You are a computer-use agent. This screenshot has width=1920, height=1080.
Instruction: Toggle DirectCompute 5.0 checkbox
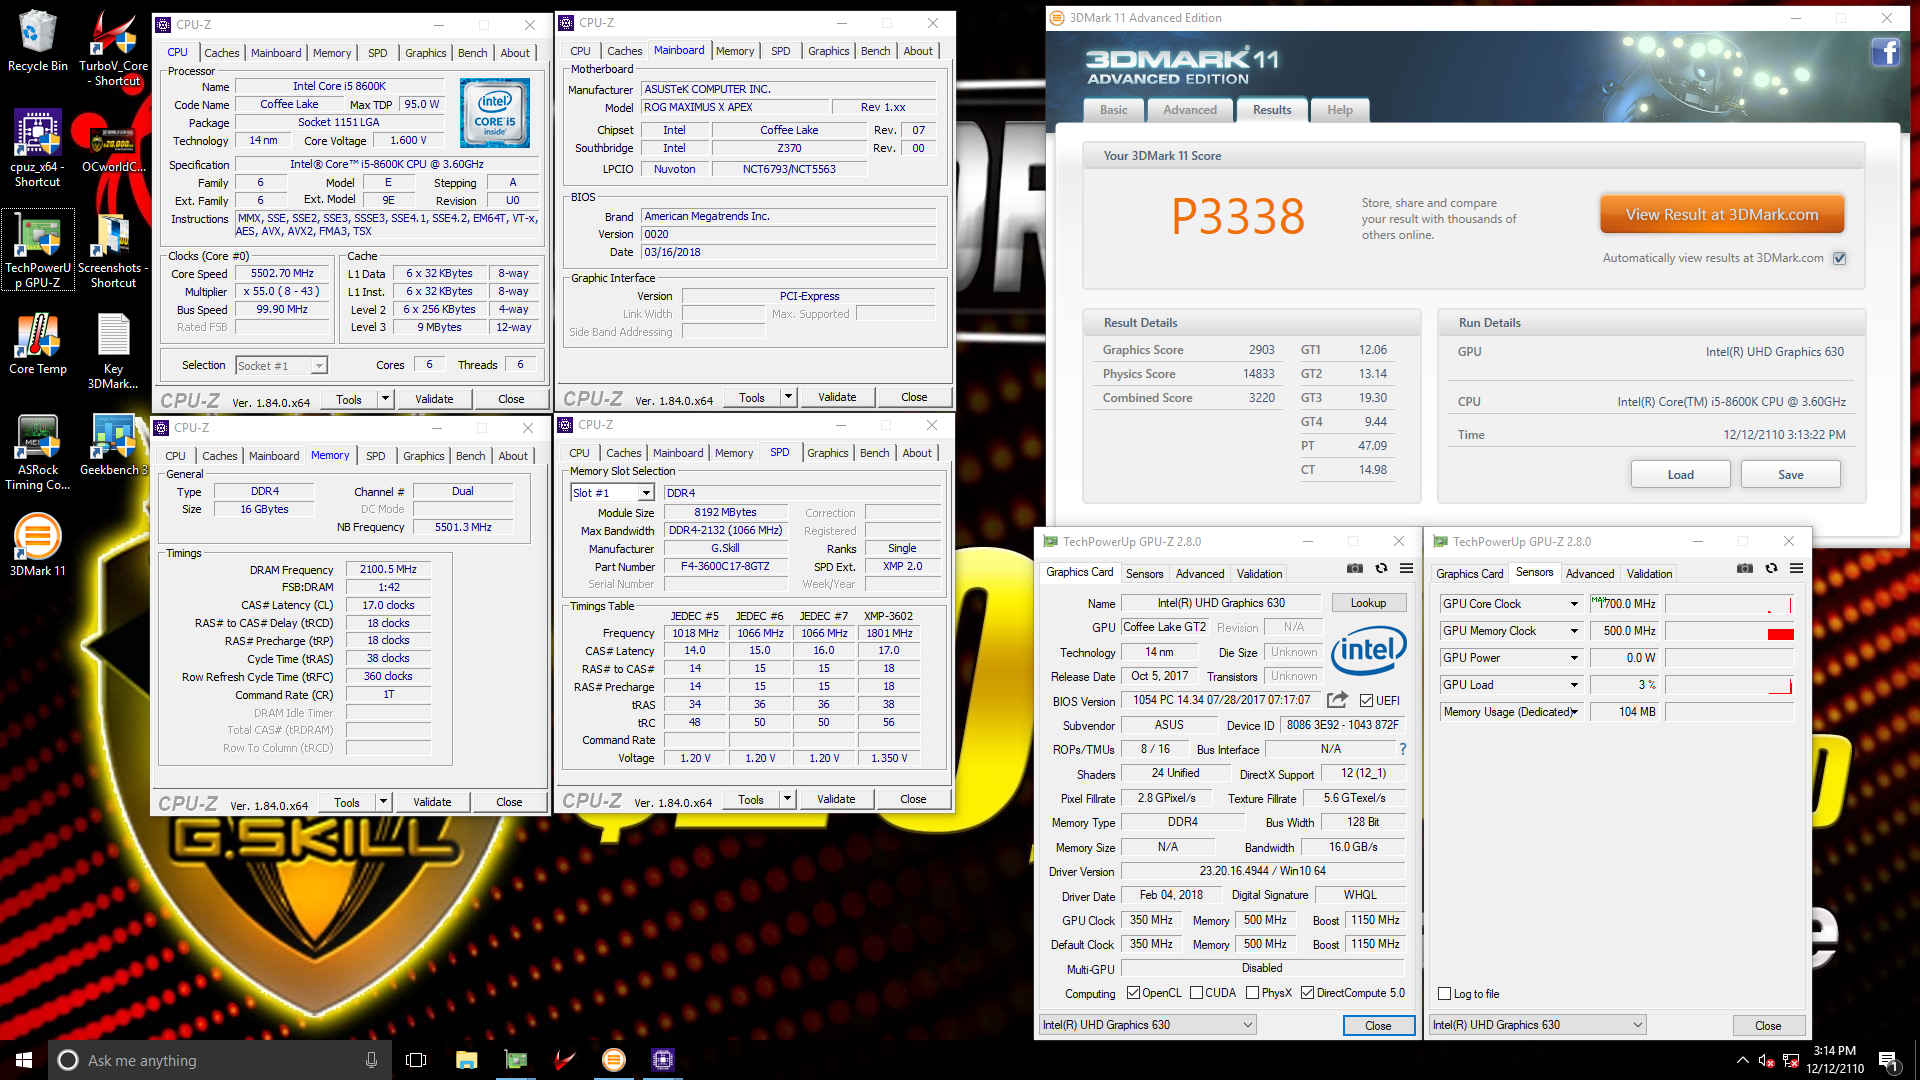coord(1307,993)
